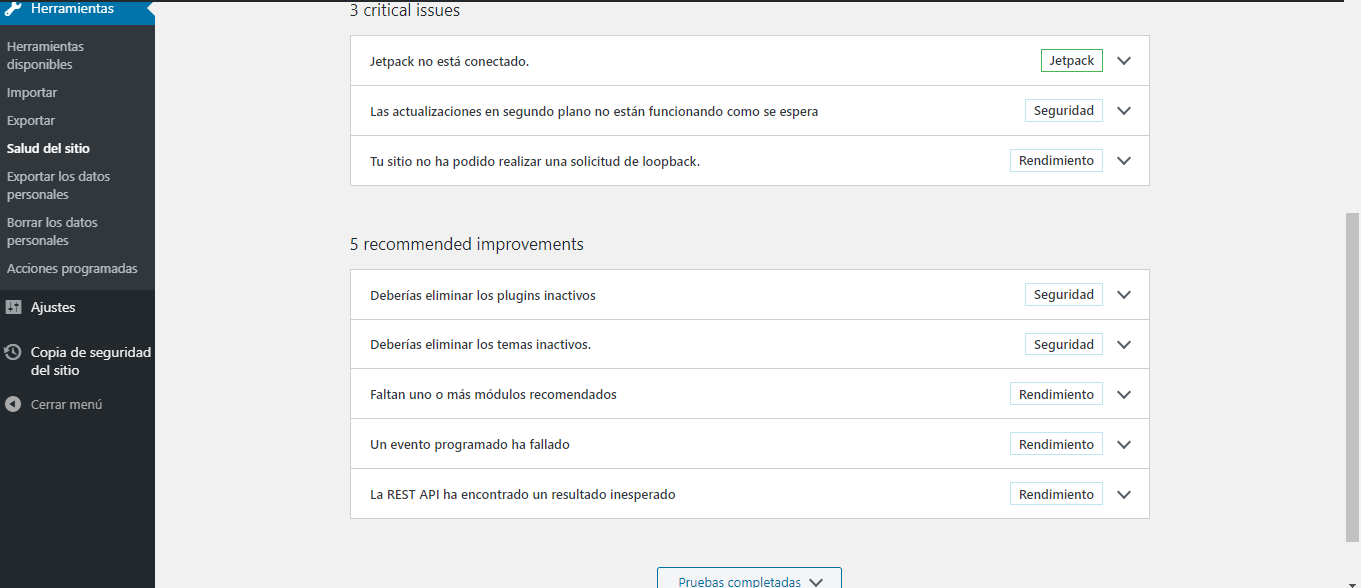
Task: Open Exportar los datos personales
Action: (x=58, y=186)
